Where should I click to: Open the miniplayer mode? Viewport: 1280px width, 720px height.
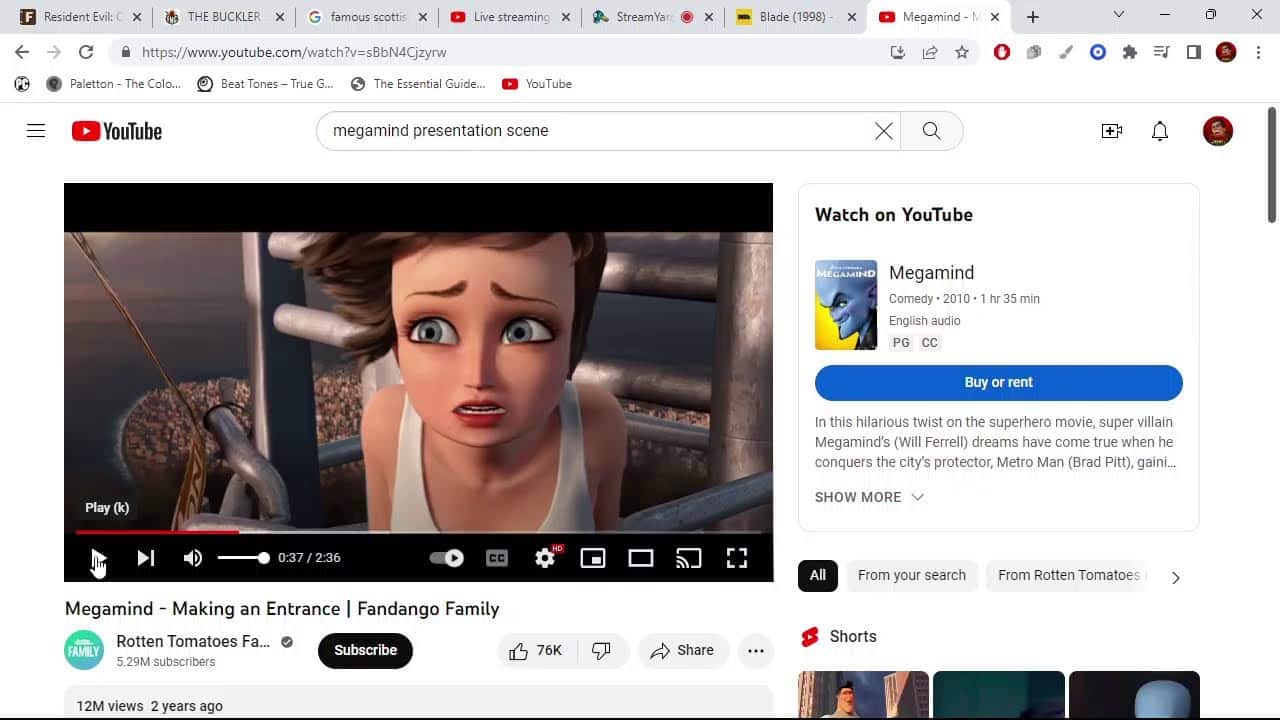(x=593, y=558)
